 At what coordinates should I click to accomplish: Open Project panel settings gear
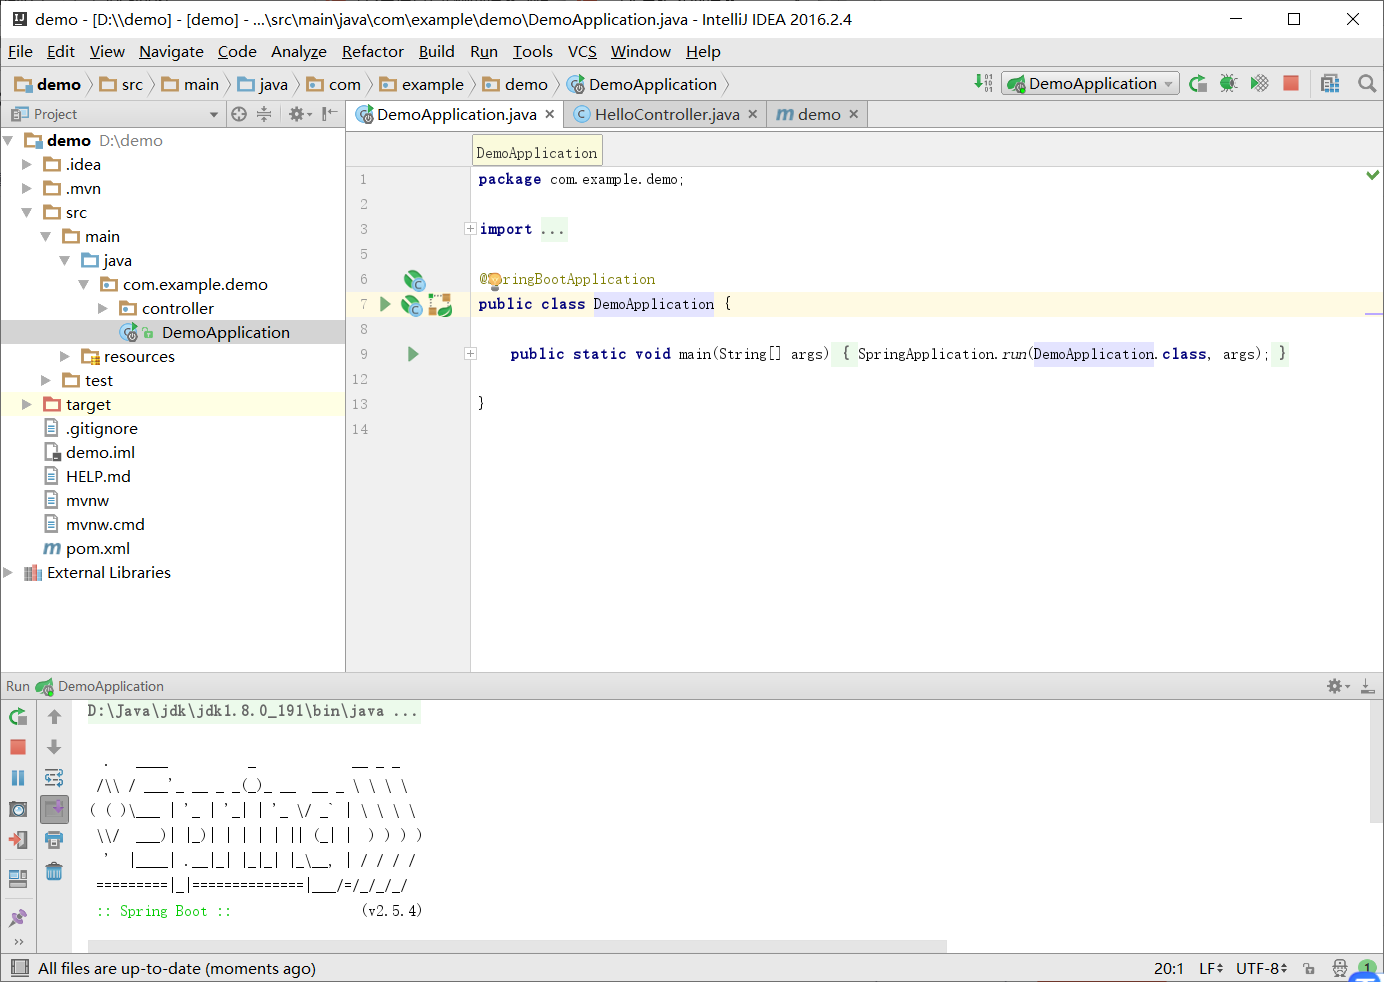pyautogui.click(x=299, y=114)
